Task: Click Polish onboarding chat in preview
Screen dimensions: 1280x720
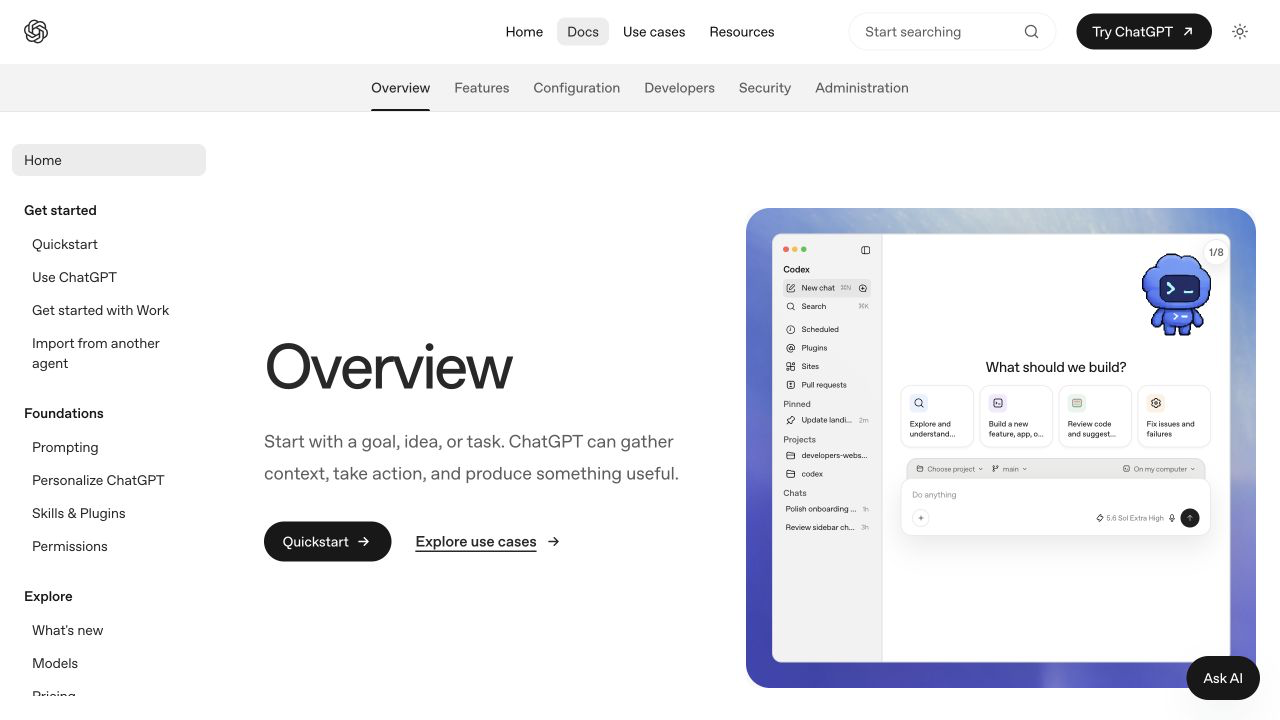Action: (826, 509)
